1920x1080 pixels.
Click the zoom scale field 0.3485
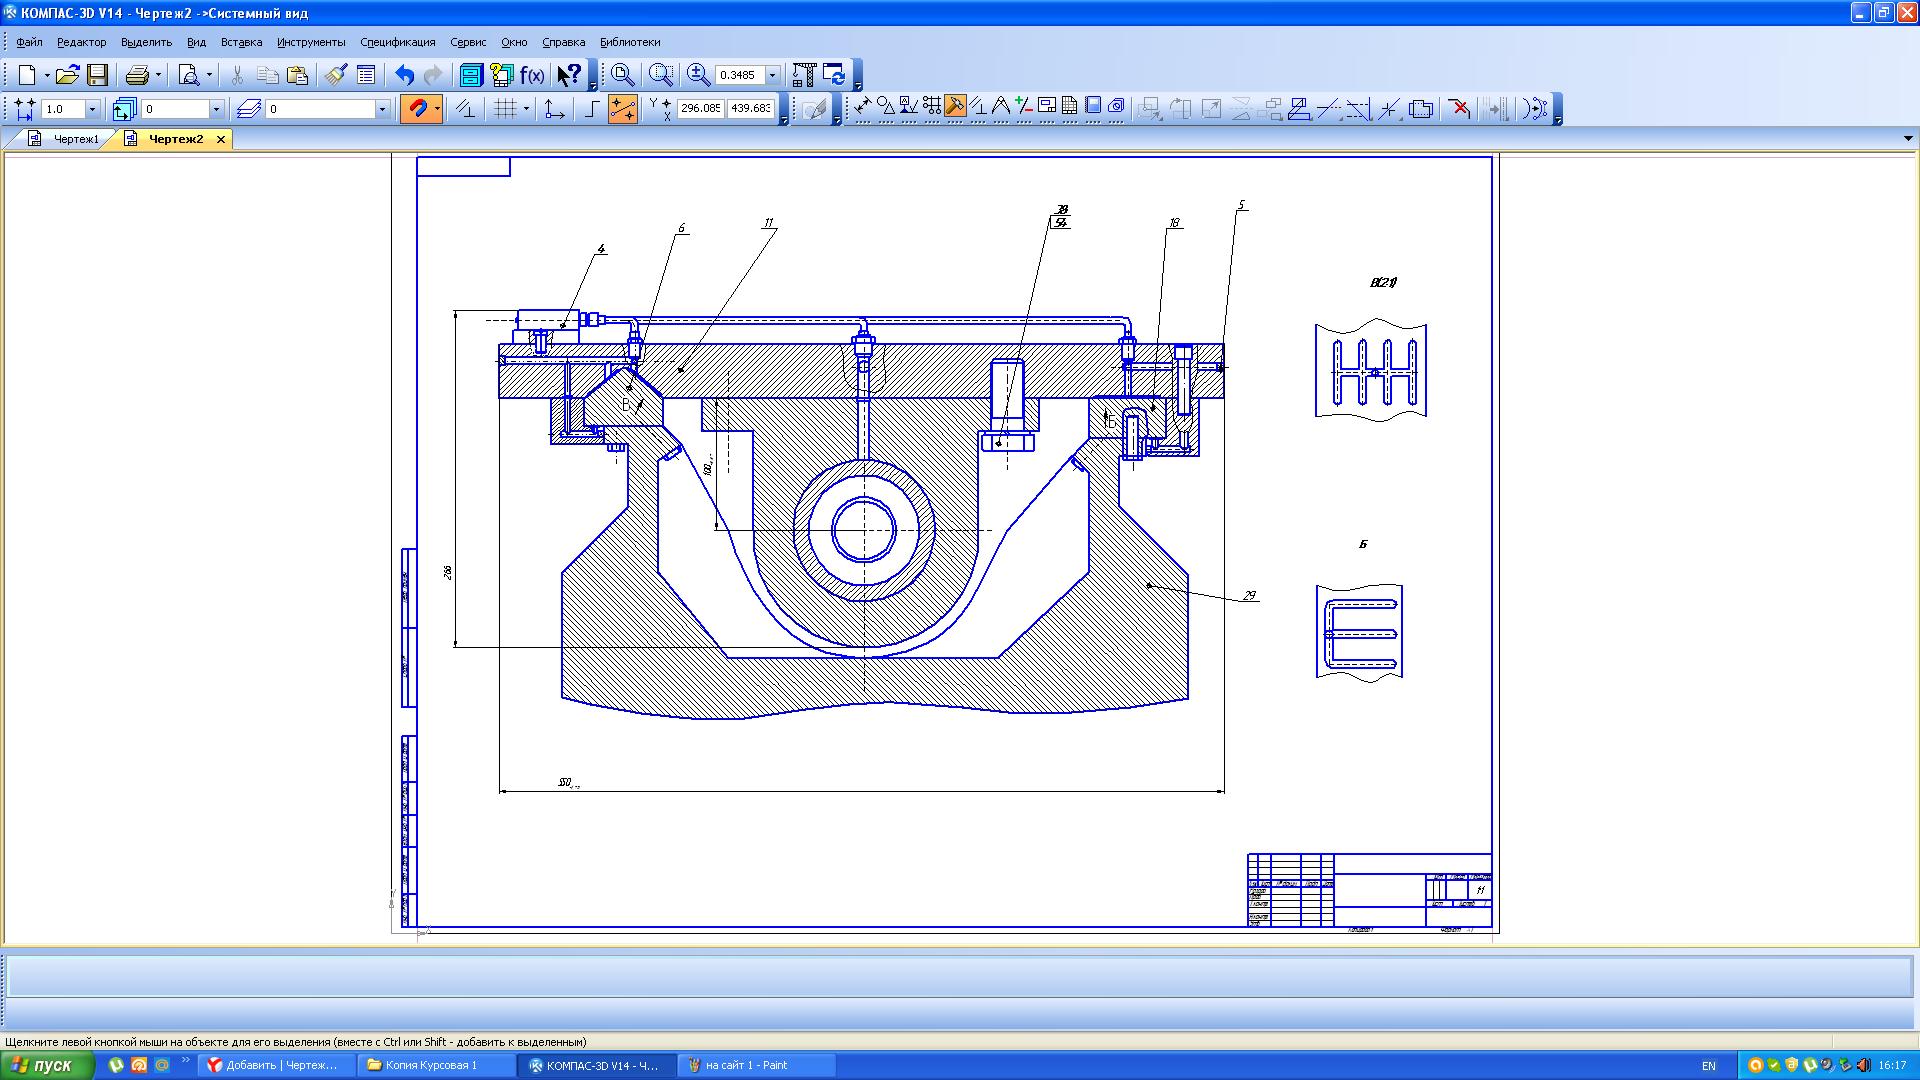point(740,75)
